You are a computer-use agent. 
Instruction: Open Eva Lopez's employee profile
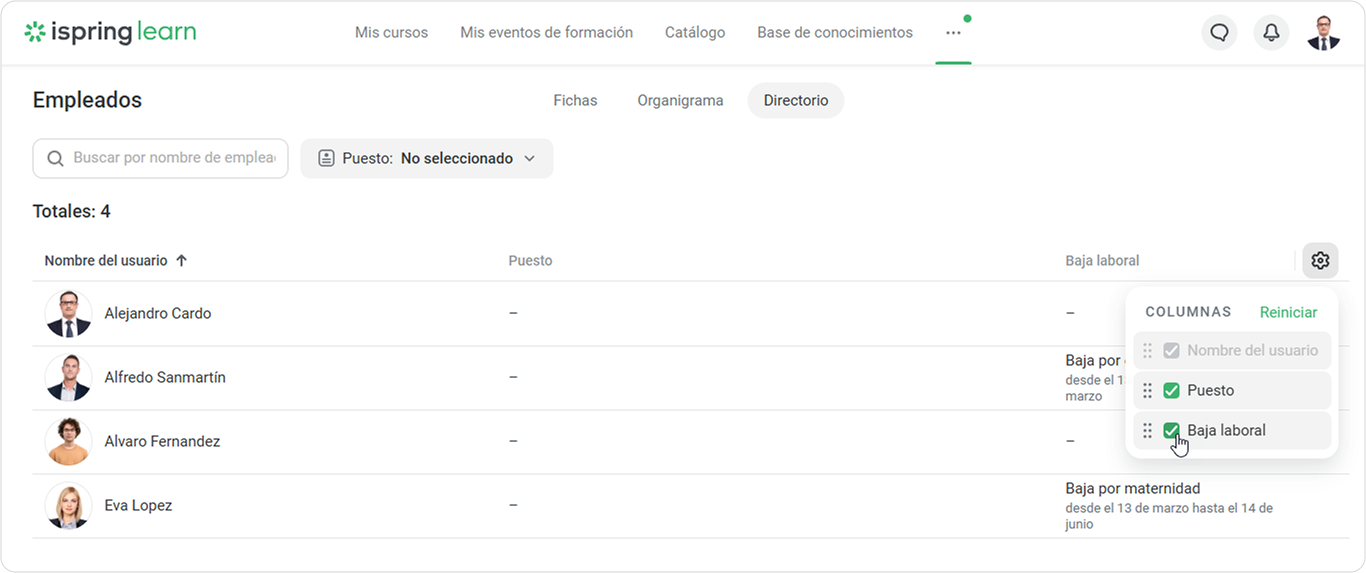[138, 506]
